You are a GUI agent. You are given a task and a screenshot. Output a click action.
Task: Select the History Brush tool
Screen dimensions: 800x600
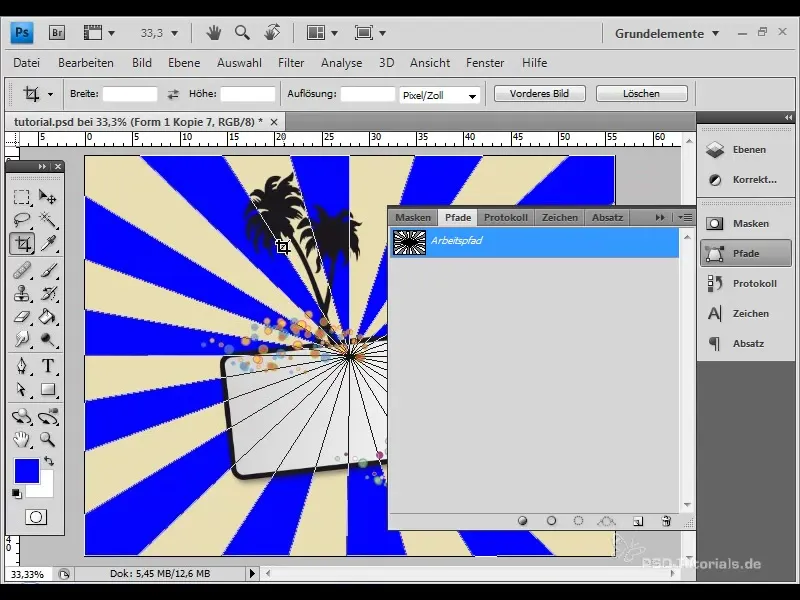tap(48, 294)
